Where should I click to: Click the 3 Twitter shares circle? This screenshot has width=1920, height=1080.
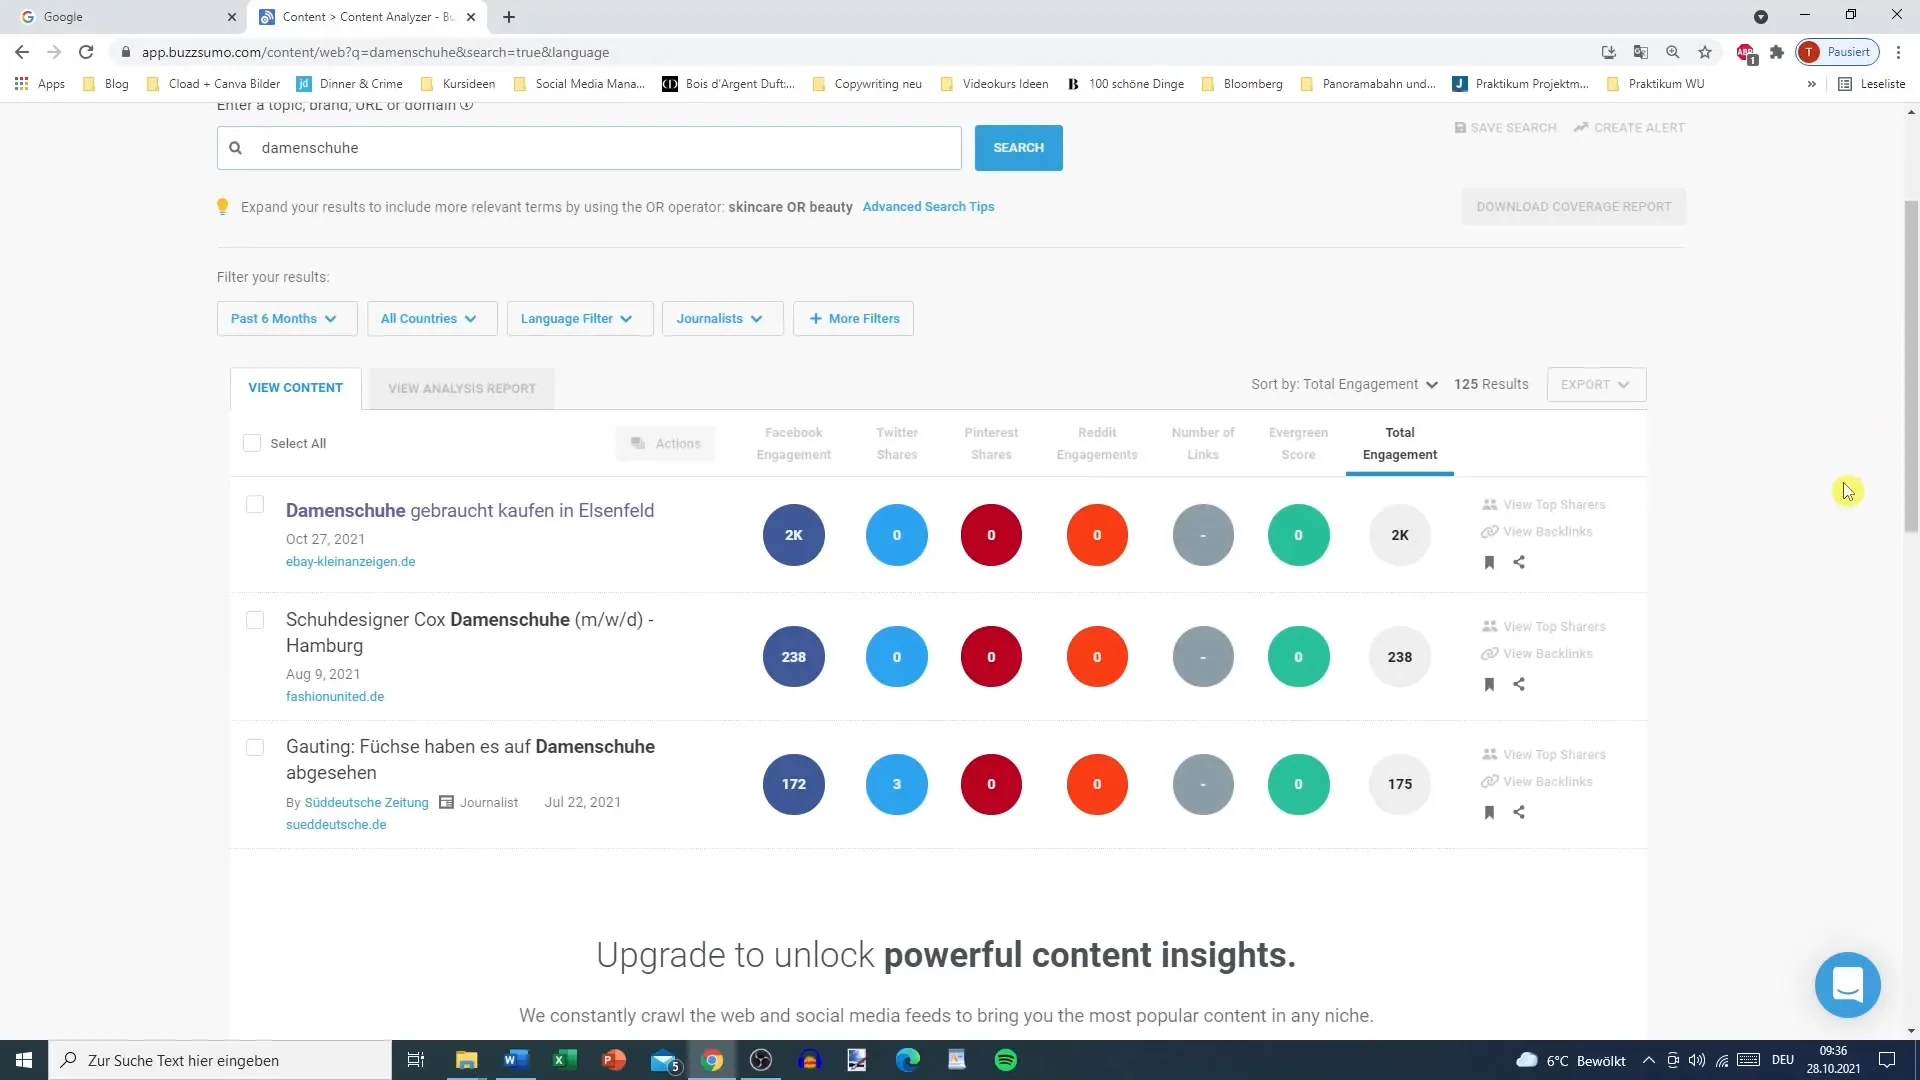coord(897,784)
